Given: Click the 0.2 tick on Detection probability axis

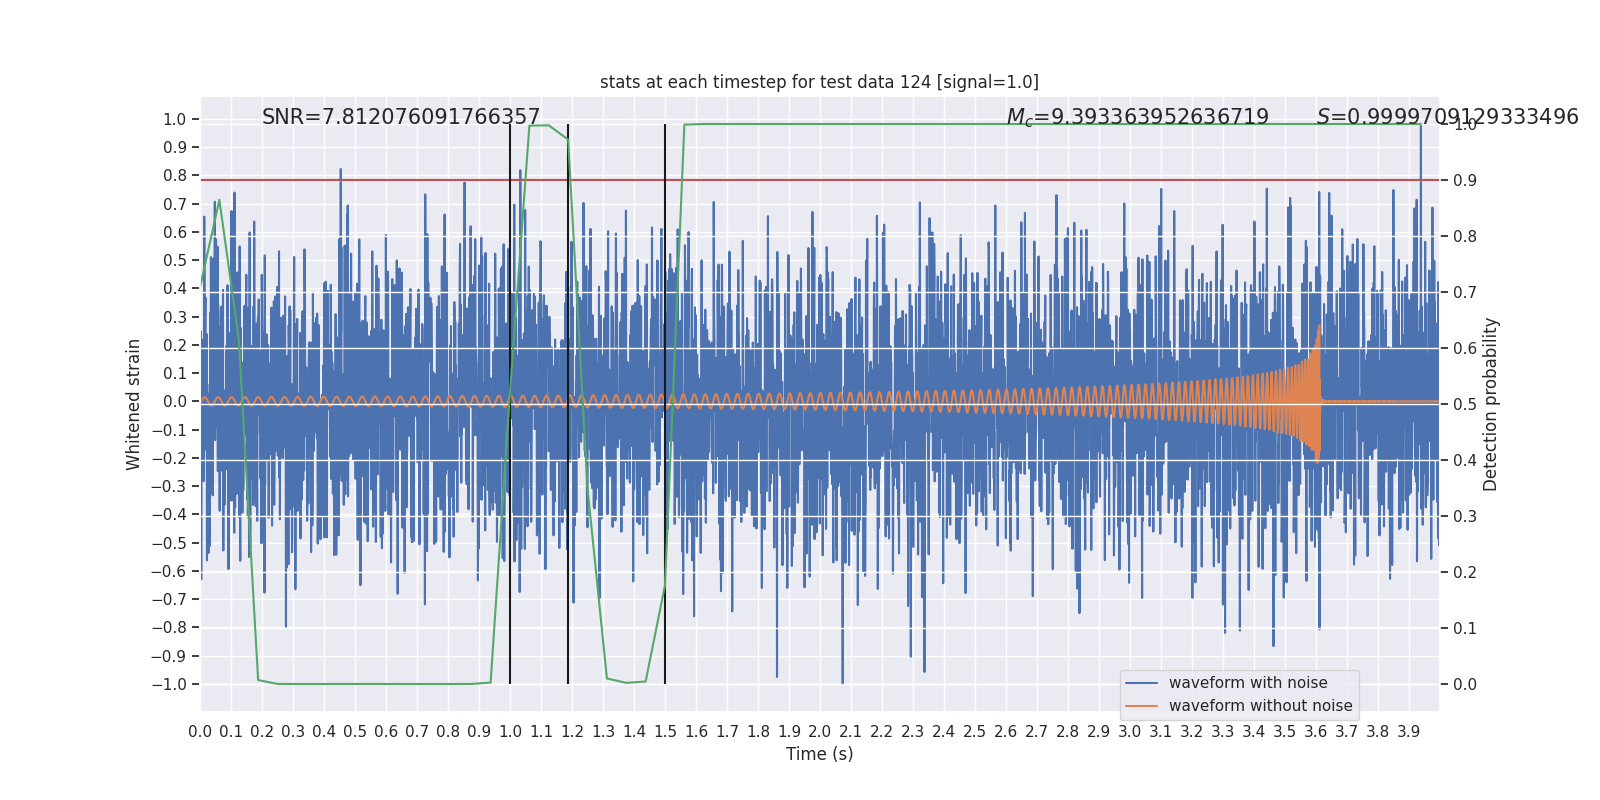Looking at the screenshot, I should click(x=1465, y=573).
